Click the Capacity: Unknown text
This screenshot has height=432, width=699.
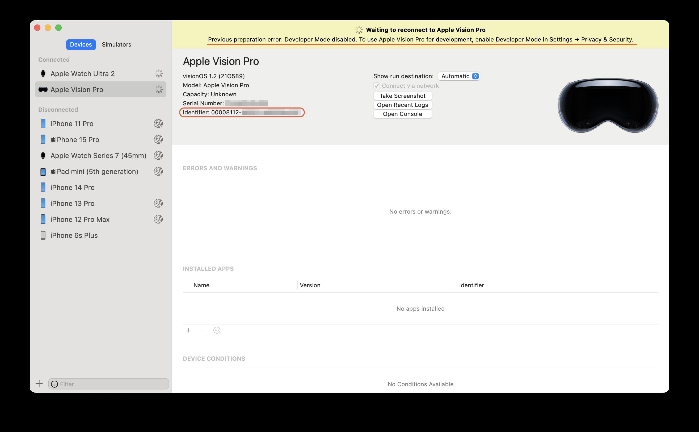point(209,95)
